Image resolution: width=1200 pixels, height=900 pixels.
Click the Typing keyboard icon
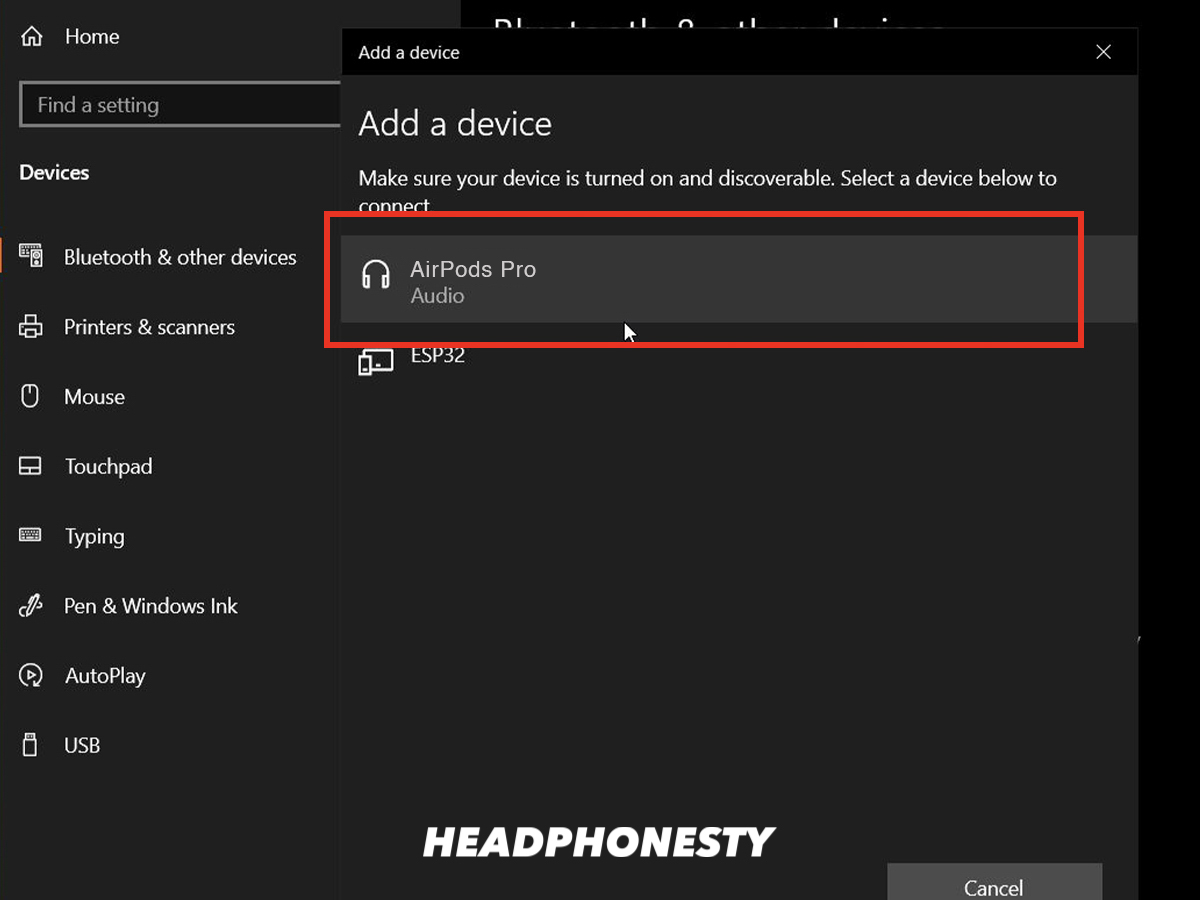tap(31, 536)
